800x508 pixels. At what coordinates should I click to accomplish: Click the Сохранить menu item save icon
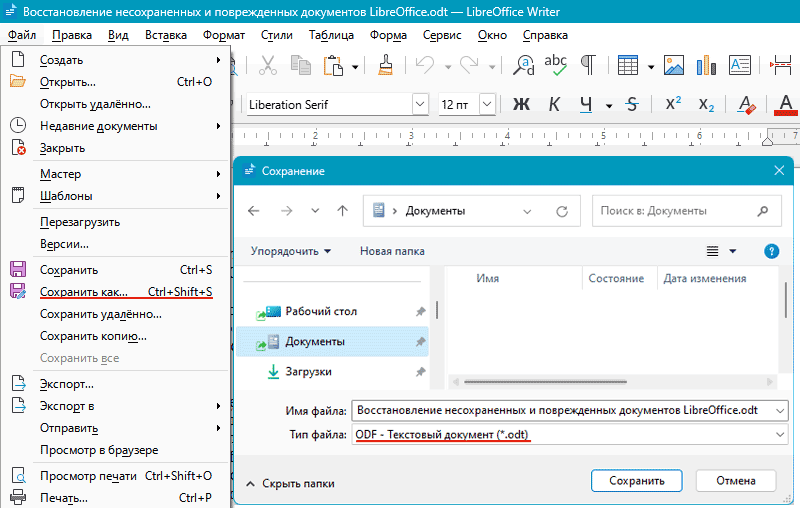pyautogui.click(x=18, y=269)
